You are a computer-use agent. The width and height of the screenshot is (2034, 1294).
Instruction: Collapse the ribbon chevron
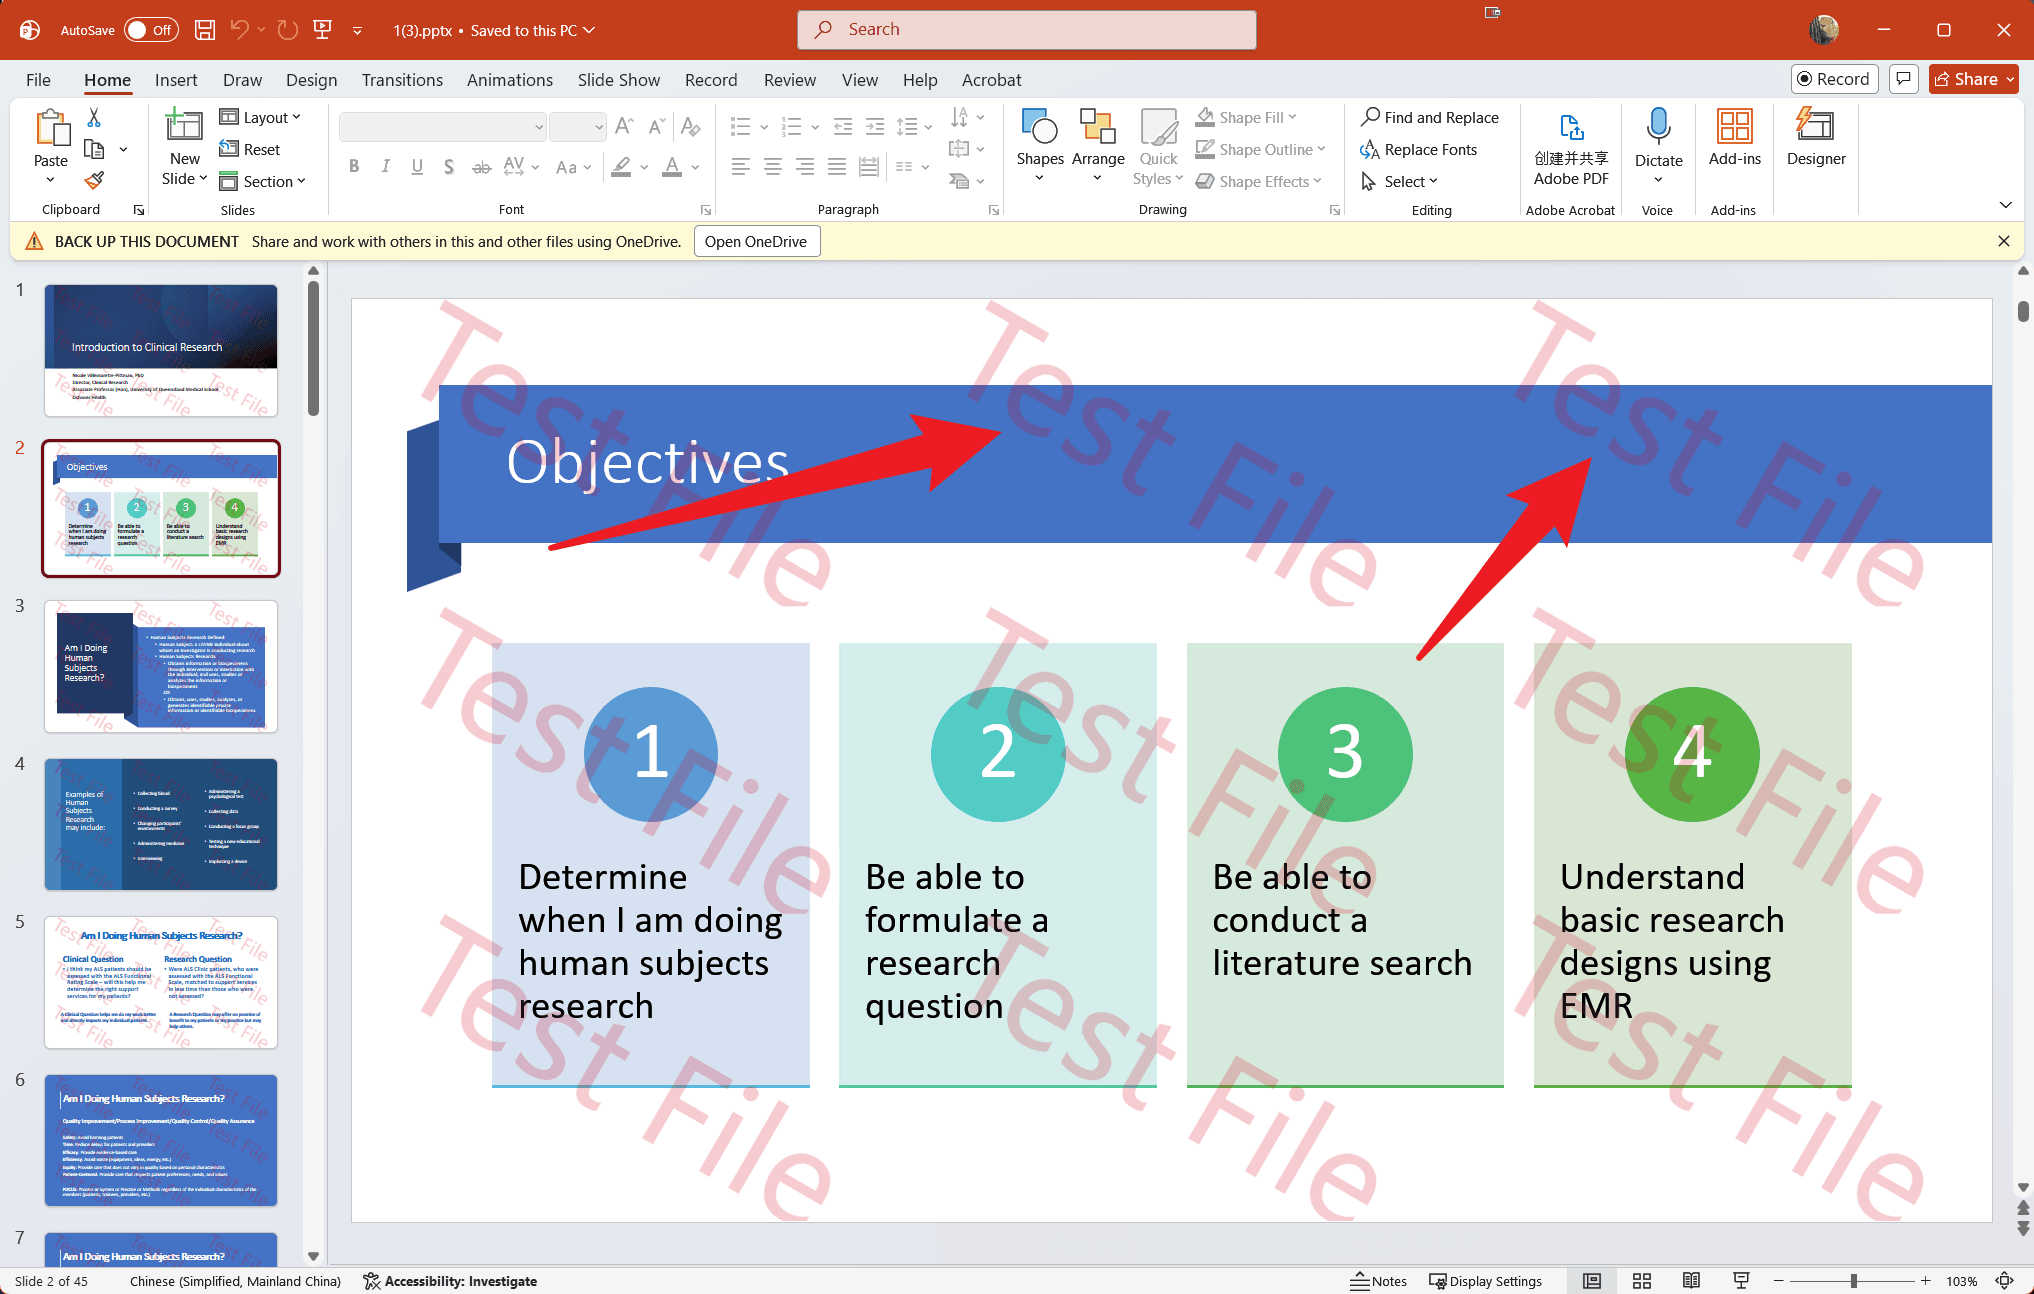click(2005, 205)
